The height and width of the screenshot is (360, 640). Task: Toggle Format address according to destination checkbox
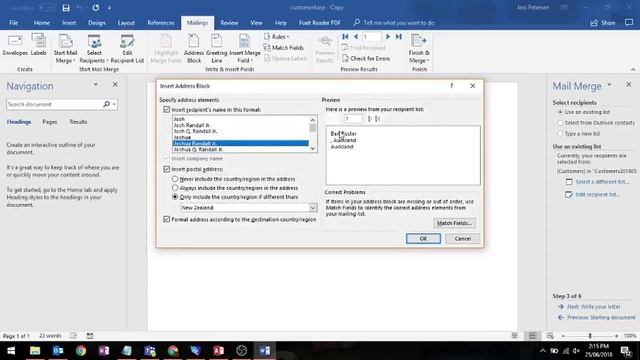point(167,219)
